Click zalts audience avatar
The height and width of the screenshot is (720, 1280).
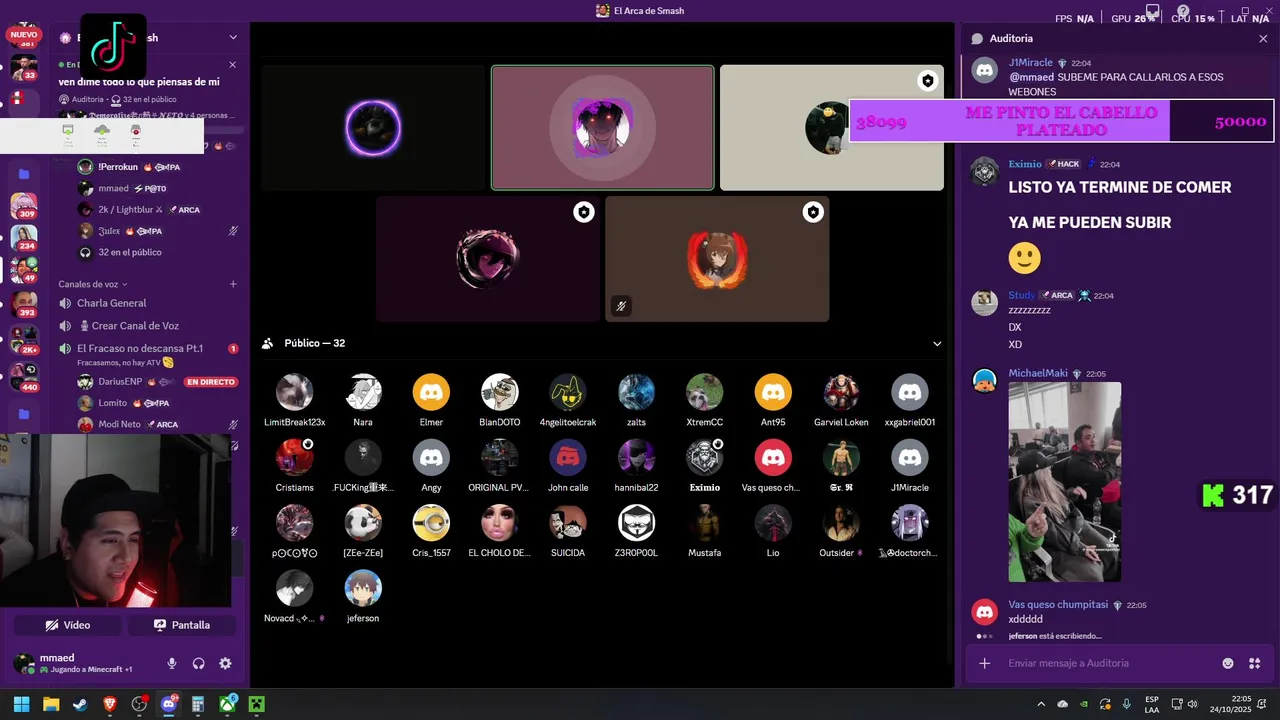point(636,392)
